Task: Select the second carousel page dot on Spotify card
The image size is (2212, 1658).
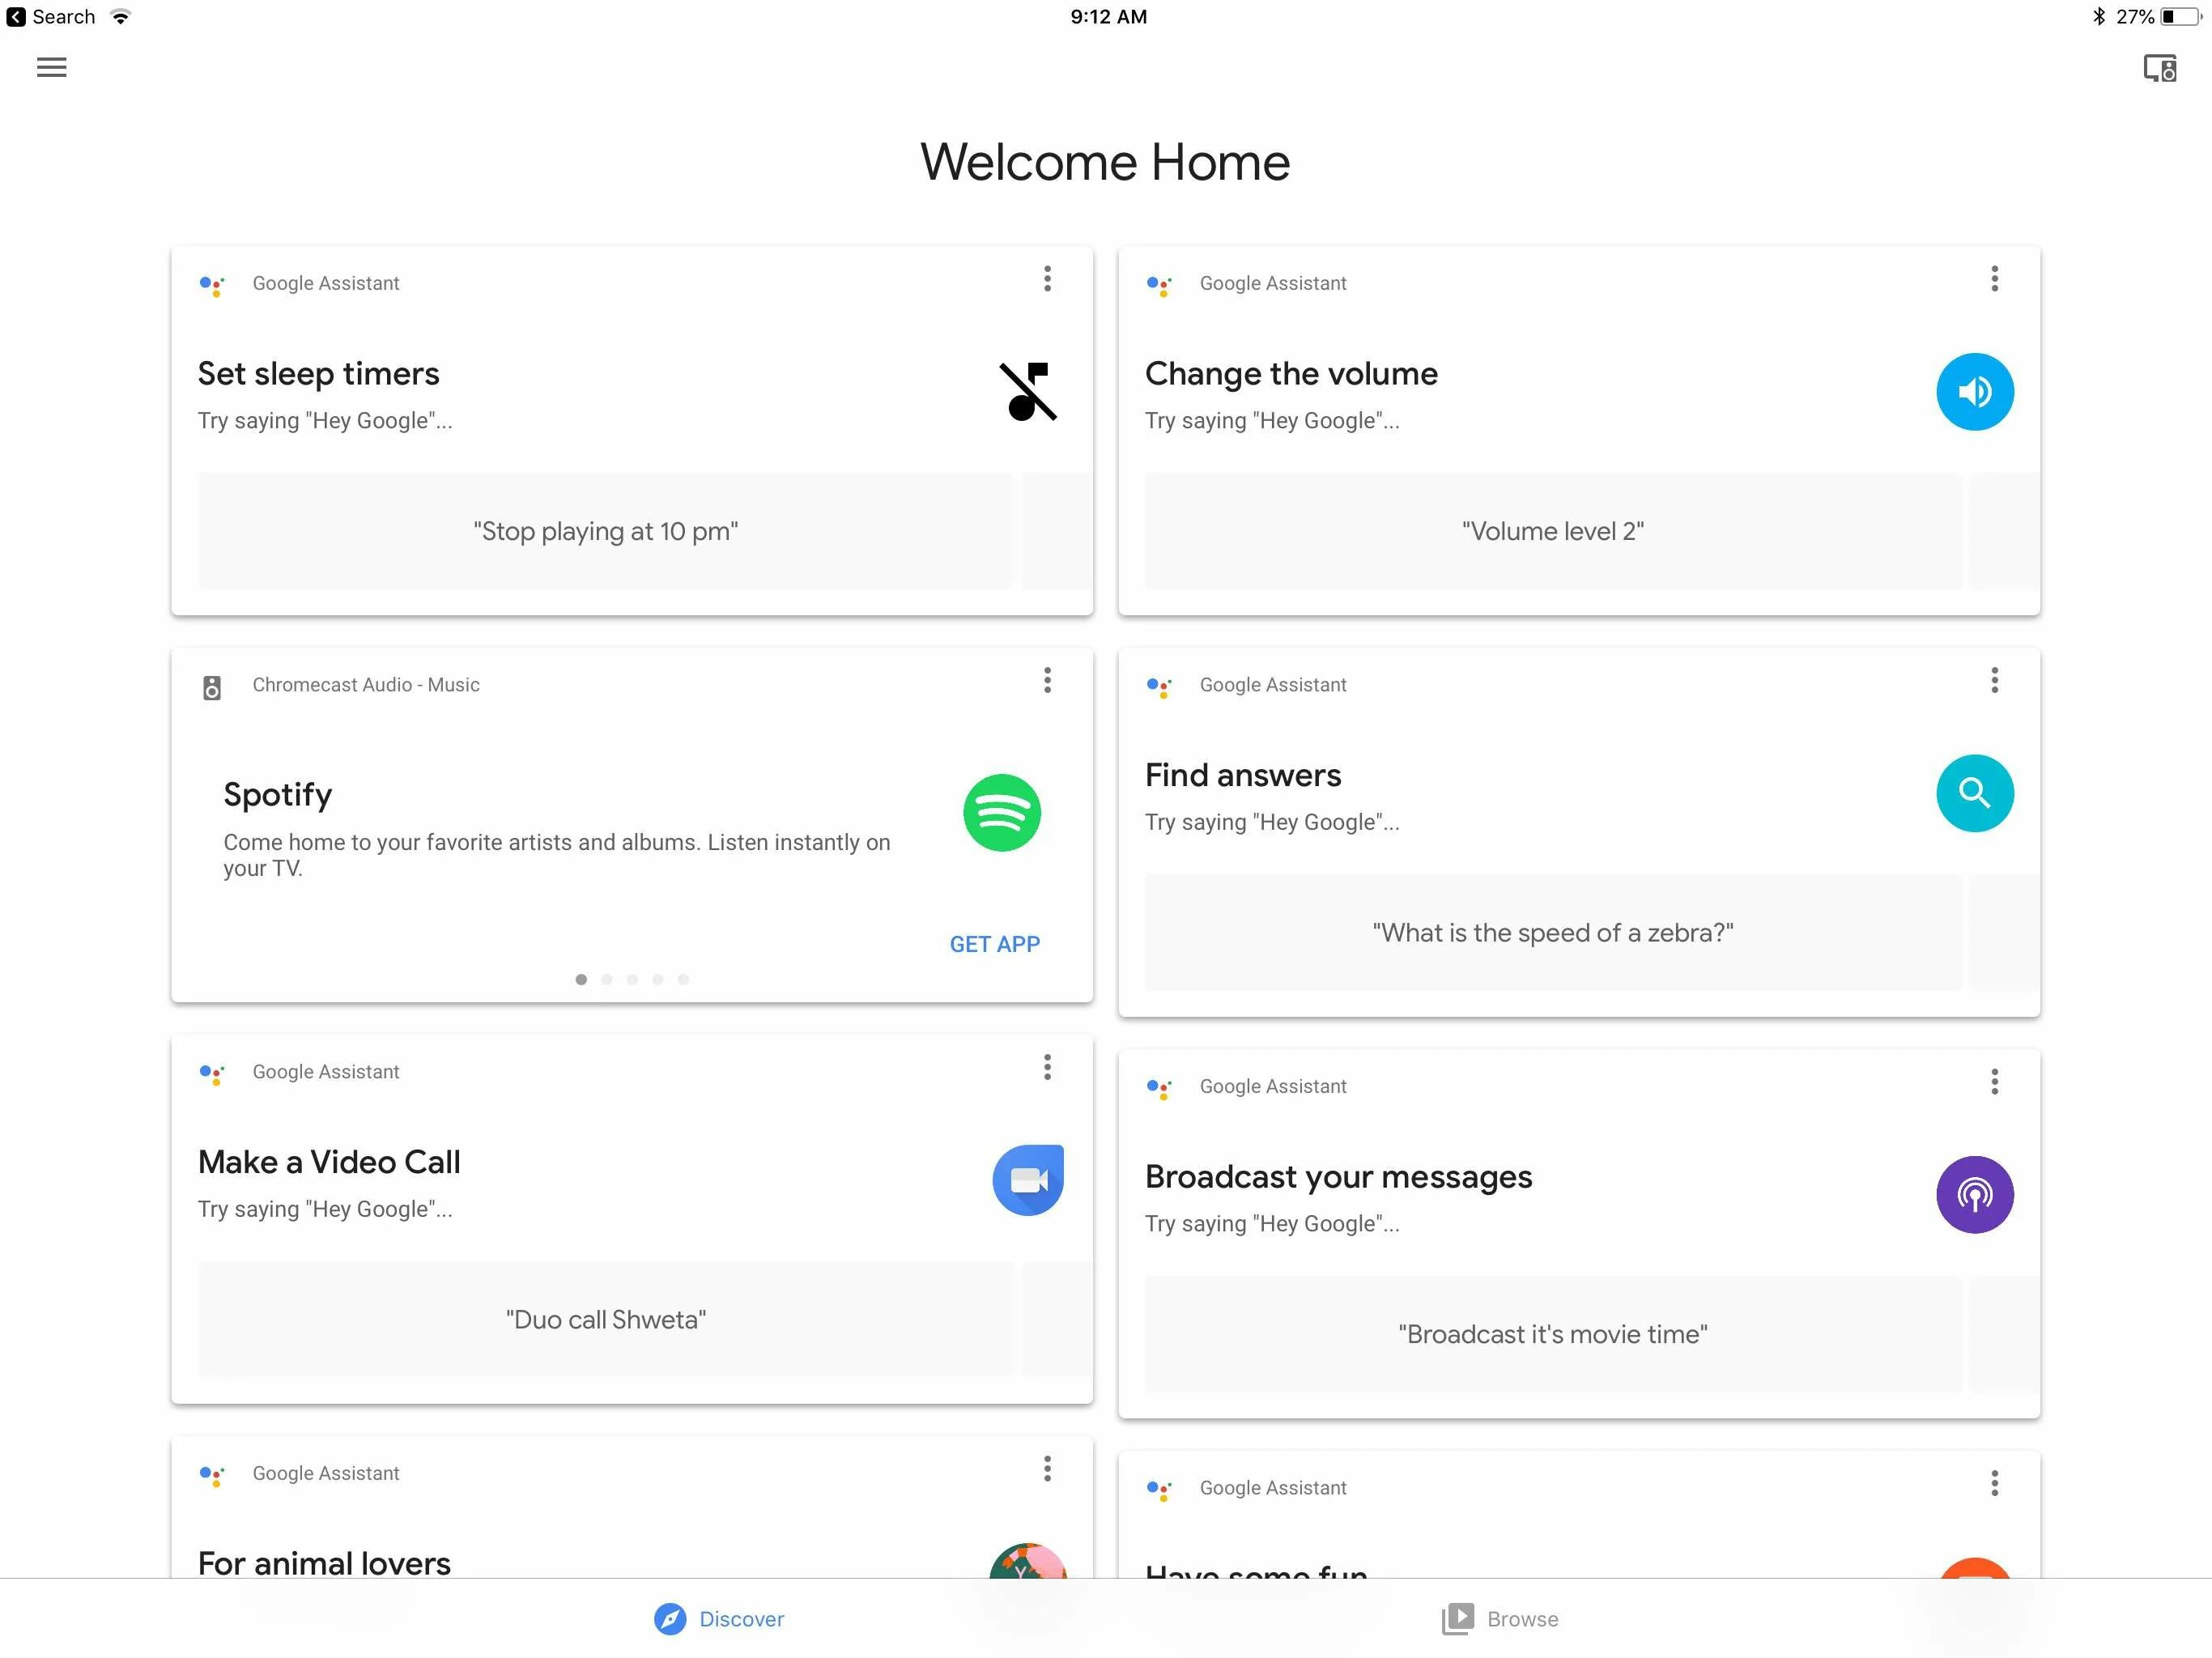Action: (607, 980)
